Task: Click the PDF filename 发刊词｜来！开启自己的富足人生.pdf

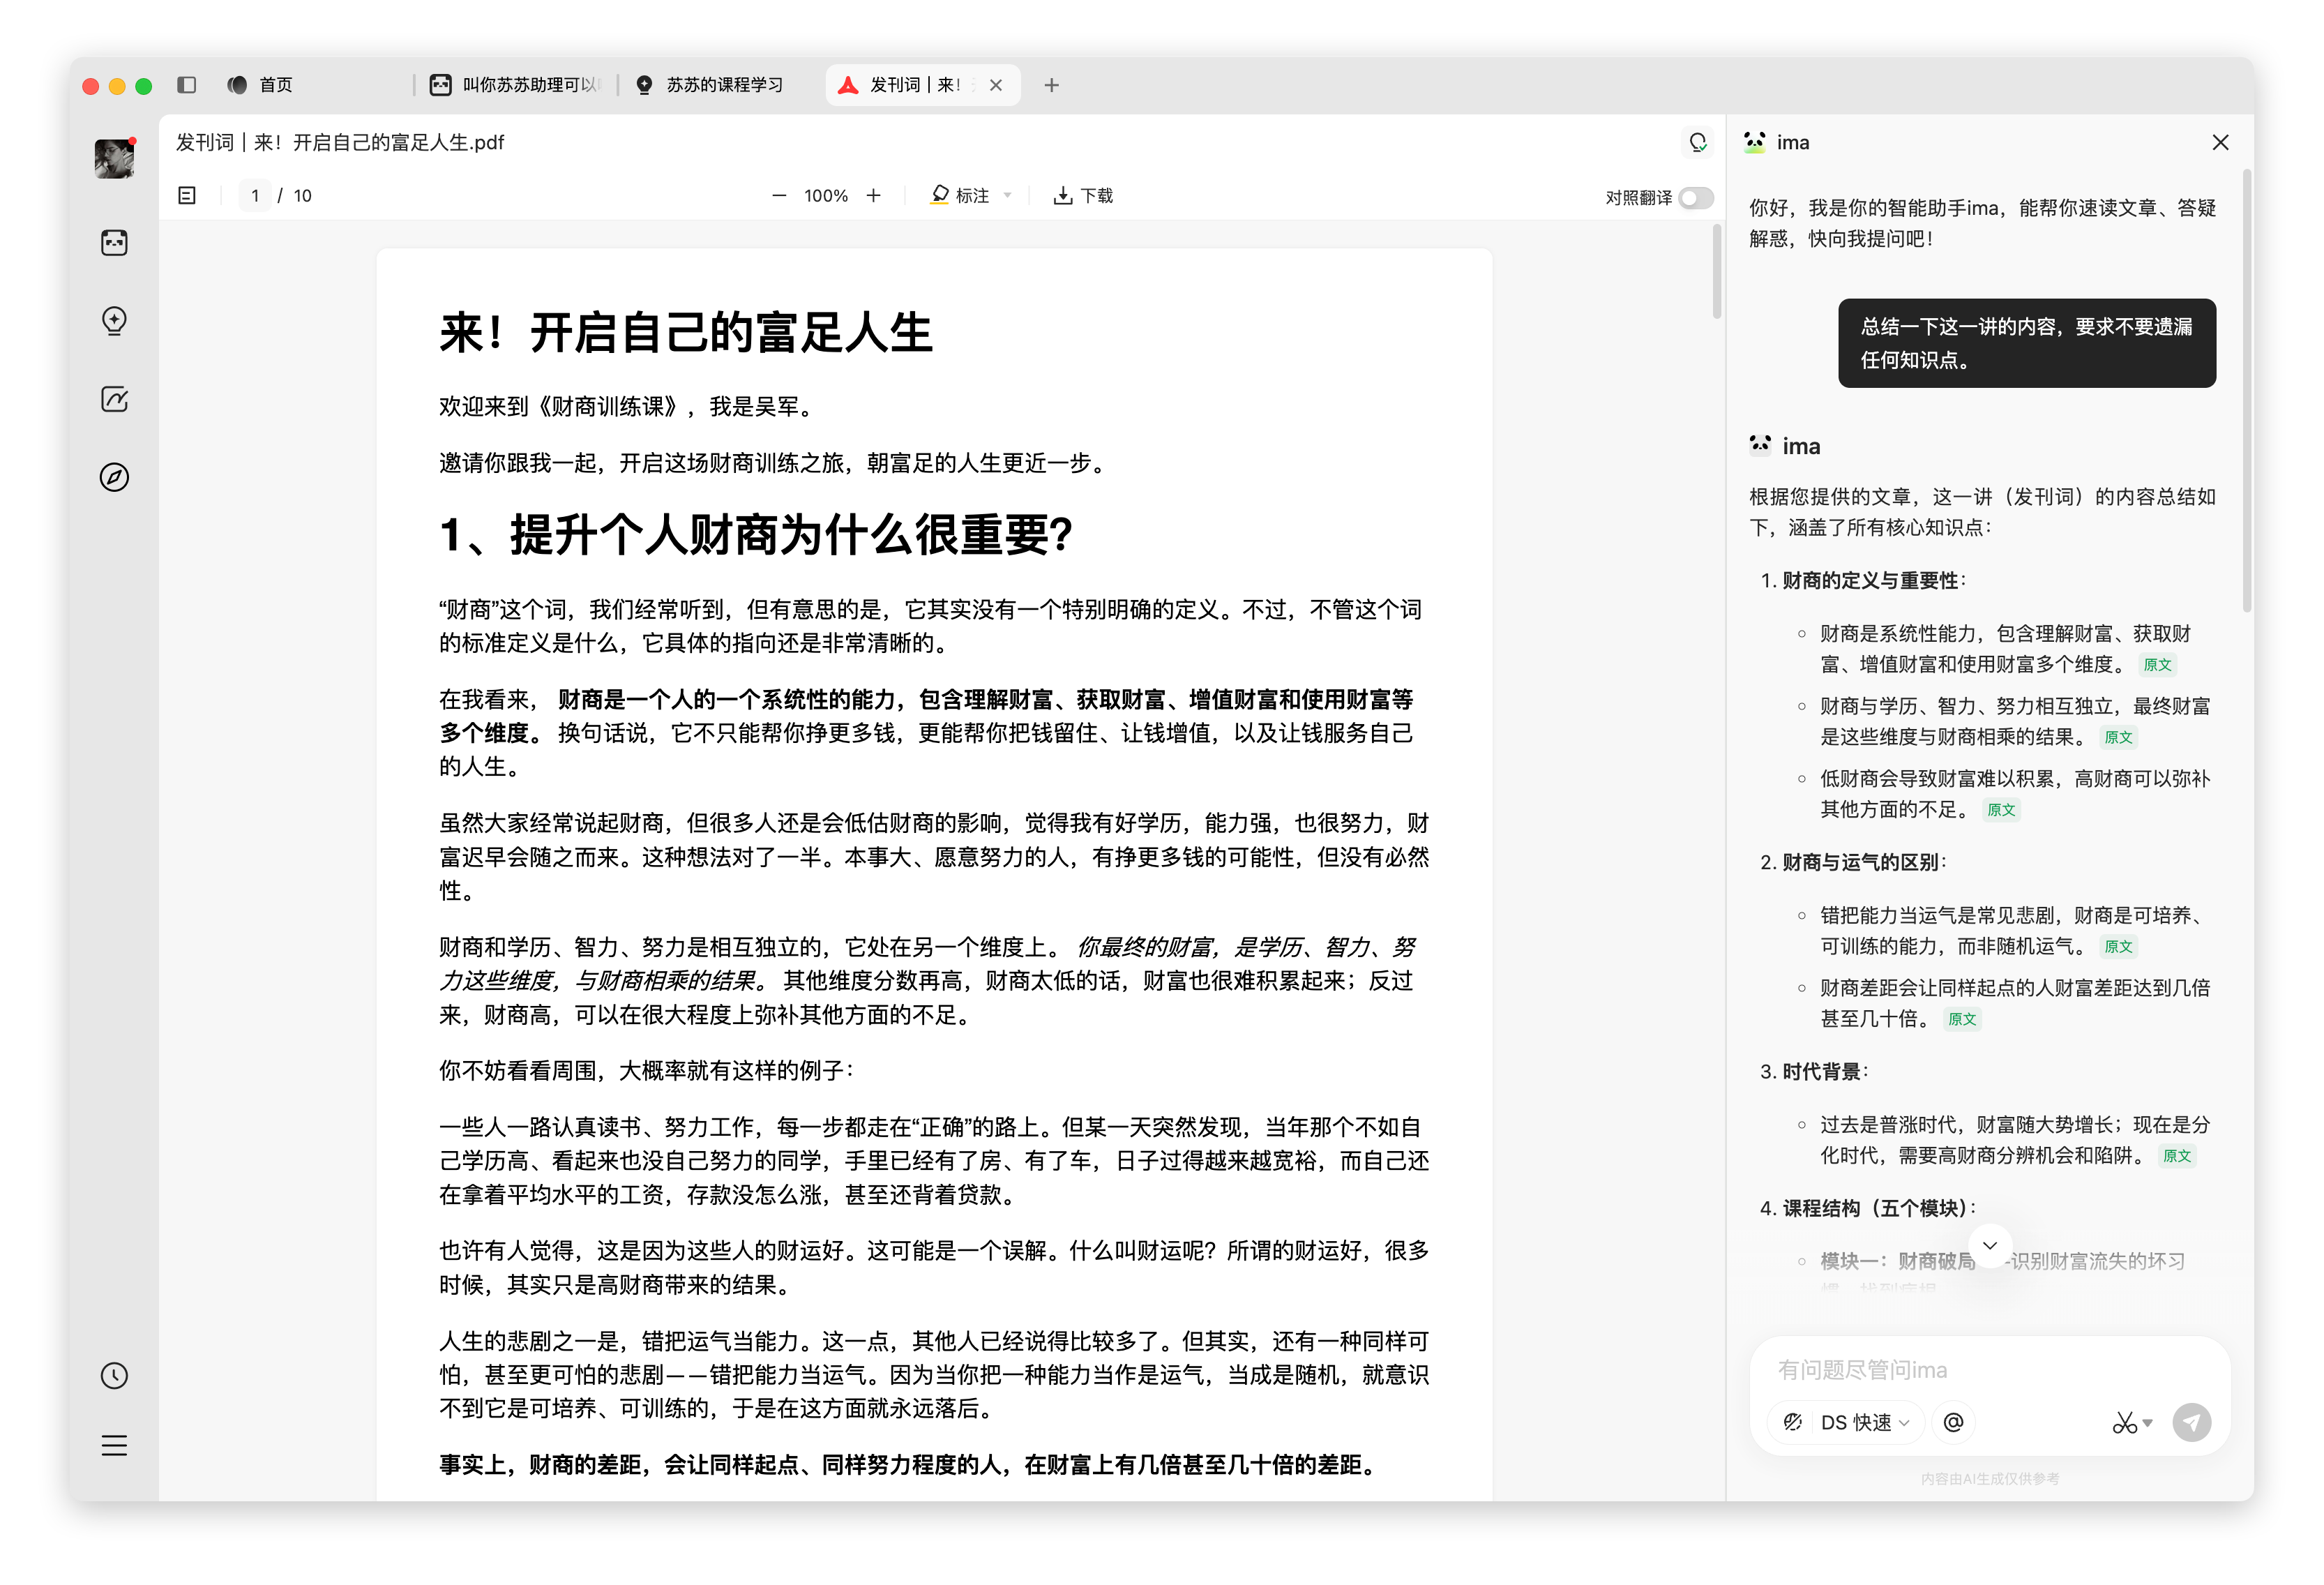Action: [x=340, y=143]
